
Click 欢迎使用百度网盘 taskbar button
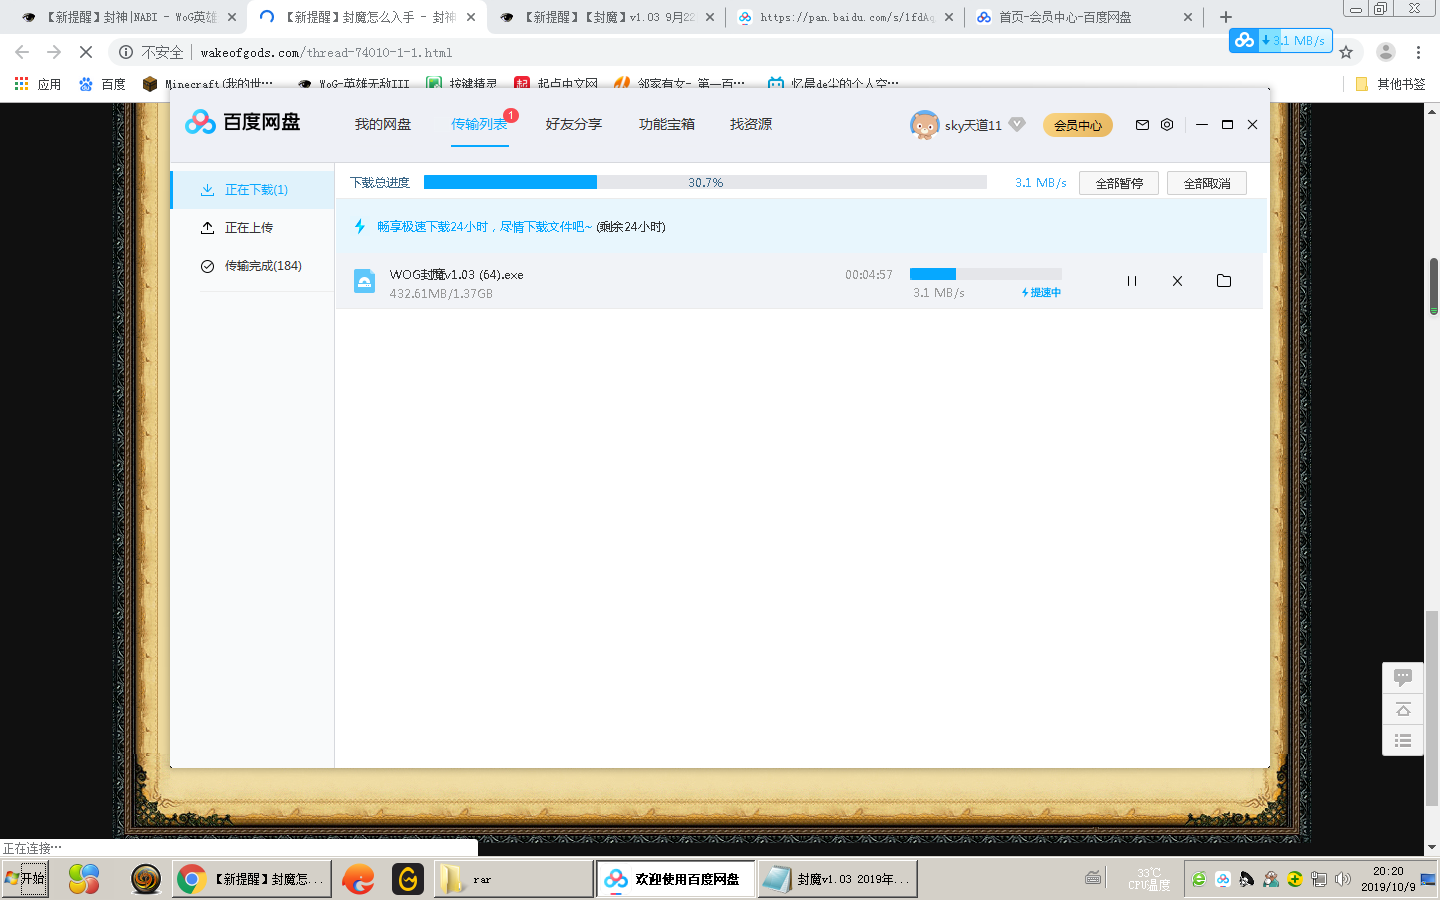pos(676,879)
